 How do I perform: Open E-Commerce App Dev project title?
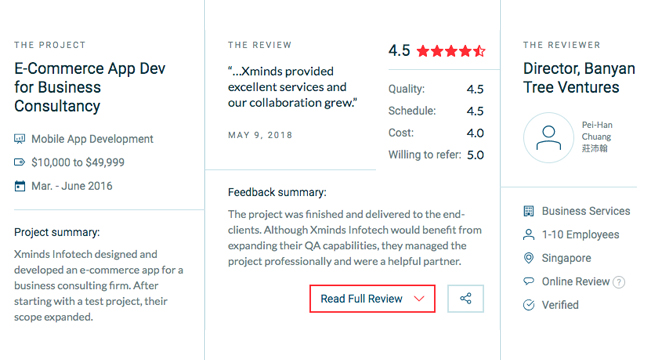[x=90, y=87]
